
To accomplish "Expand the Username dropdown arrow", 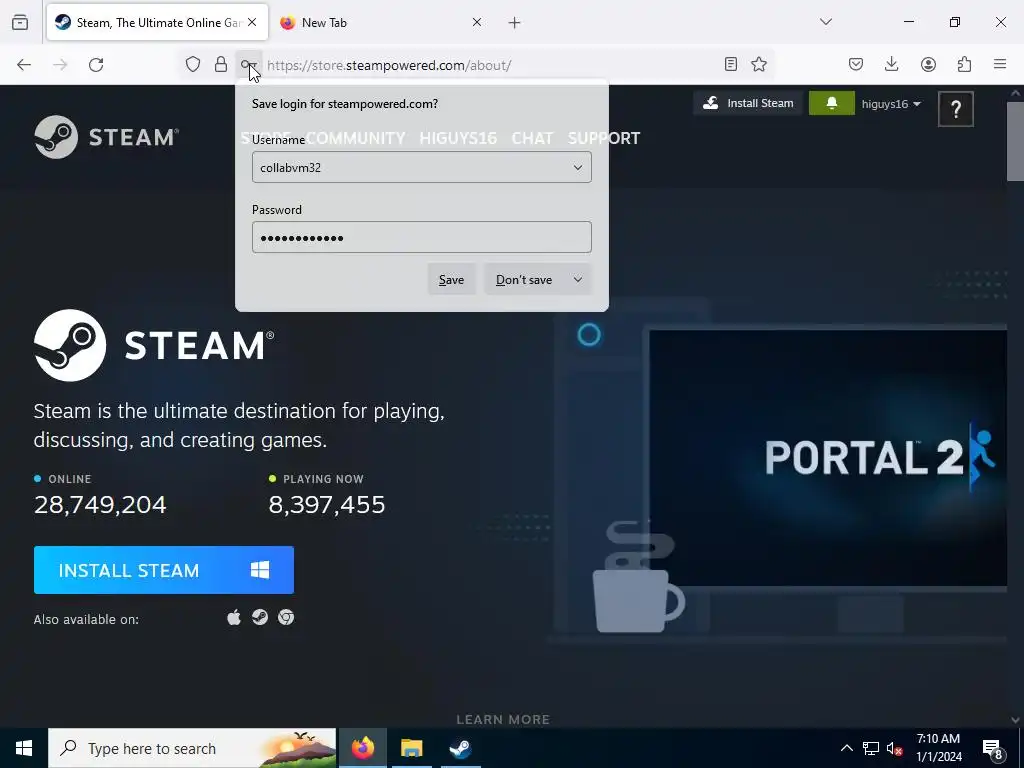I will pyautogui.click(x=578, y=167).
